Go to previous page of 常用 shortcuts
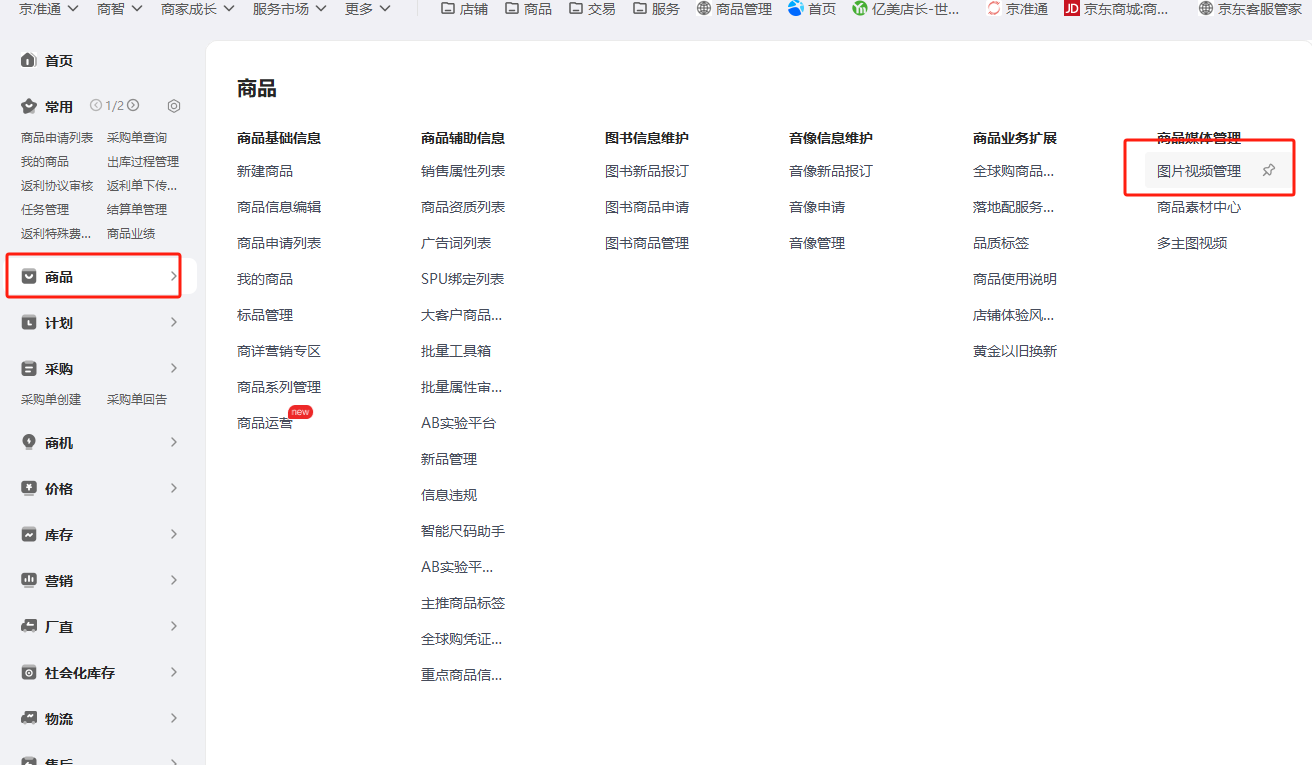This screenshot has height=765, width=1312. tap(96, 106)
